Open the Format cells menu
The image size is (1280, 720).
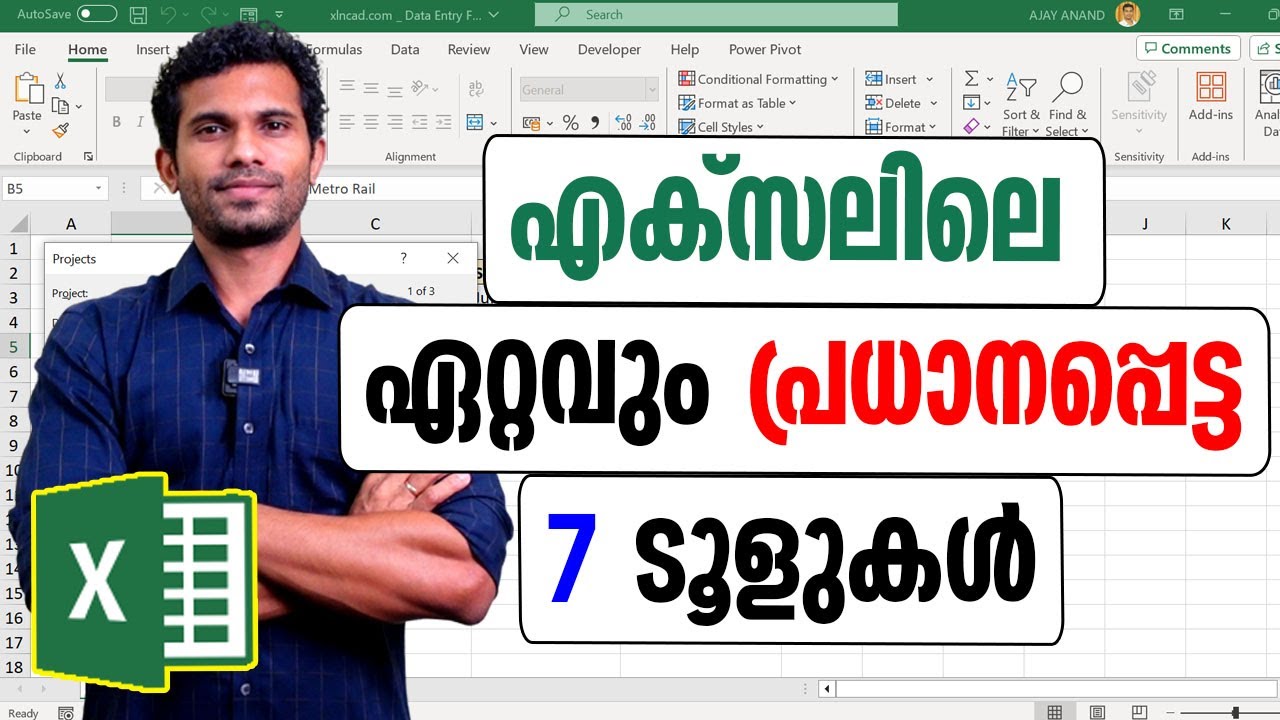(x=901, y=127)
